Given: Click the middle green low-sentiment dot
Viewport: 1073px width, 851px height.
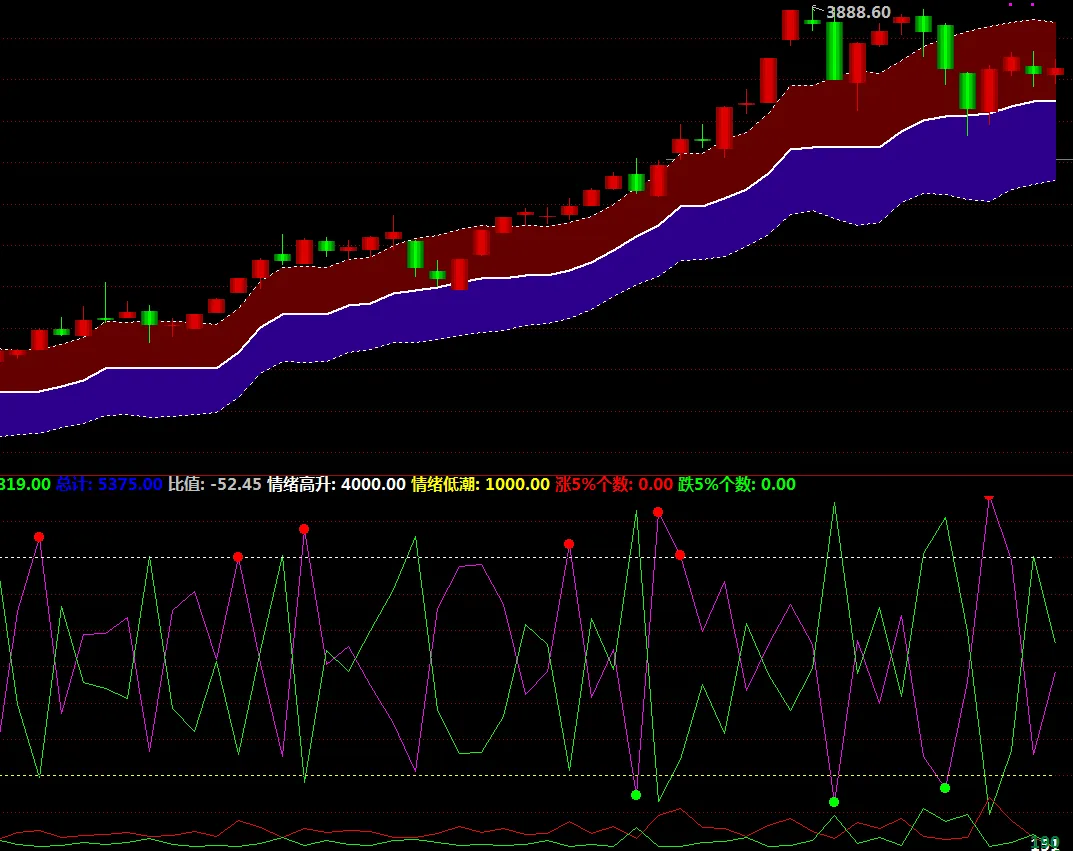Looking at the screenshot, I should click(x=833, y=802).
